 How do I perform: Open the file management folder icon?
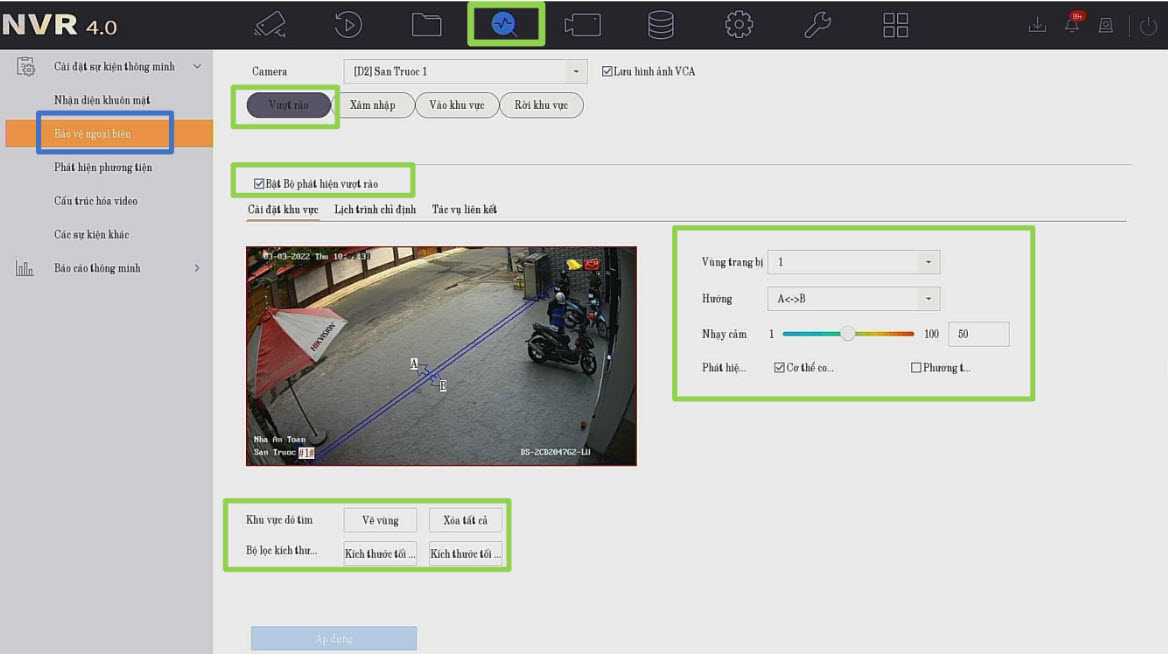click(x=426, y=24)
